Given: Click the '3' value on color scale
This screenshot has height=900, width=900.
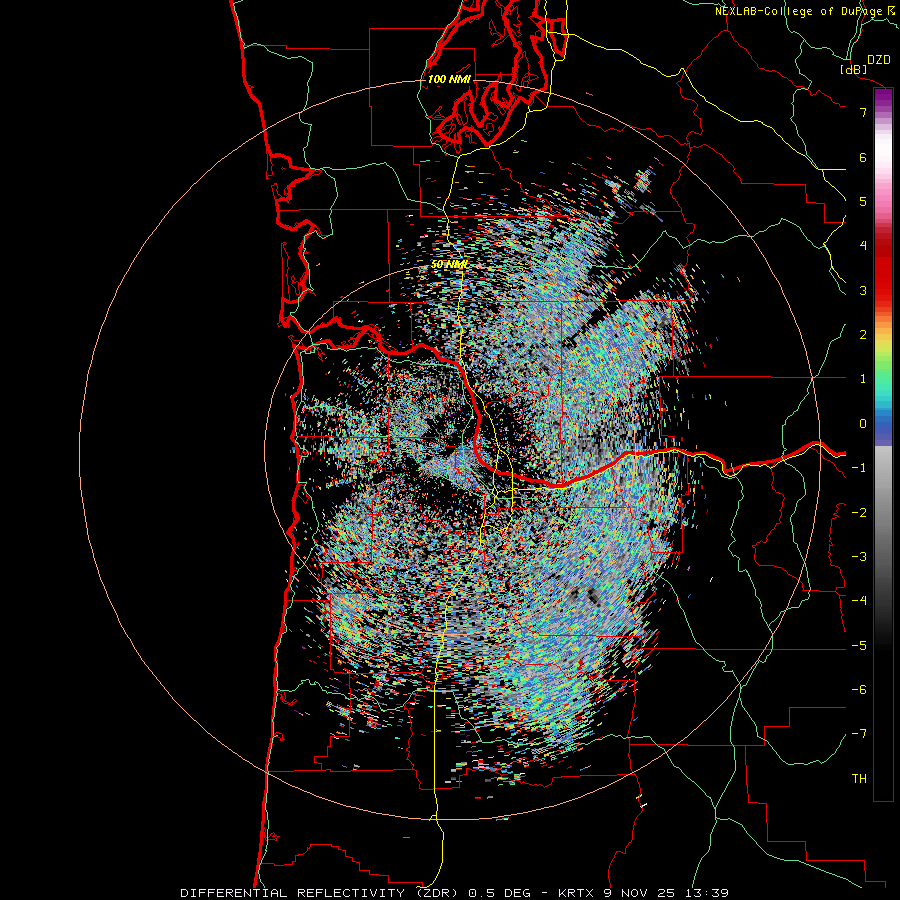Looking at the screenshot, I should click(863, 290).
